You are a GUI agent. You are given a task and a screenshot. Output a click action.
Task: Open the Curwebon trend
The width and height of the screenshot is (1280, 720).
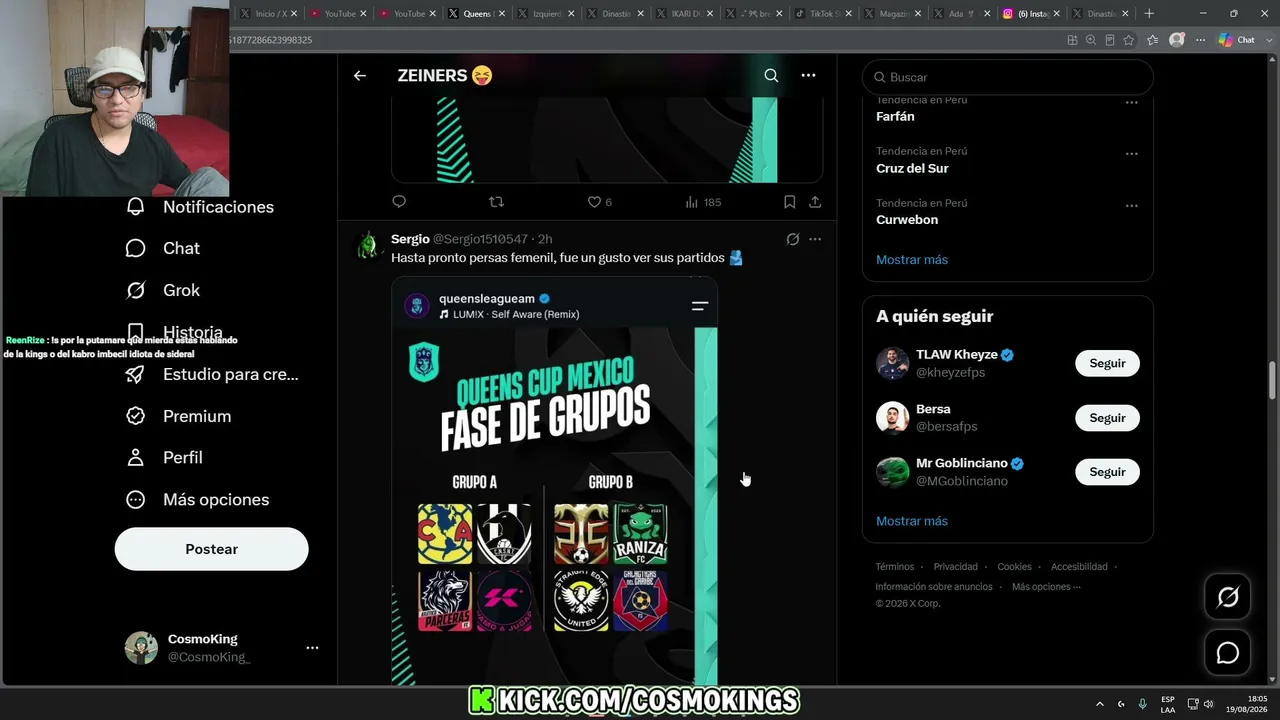pyautogui.click(x=907, y=220)
